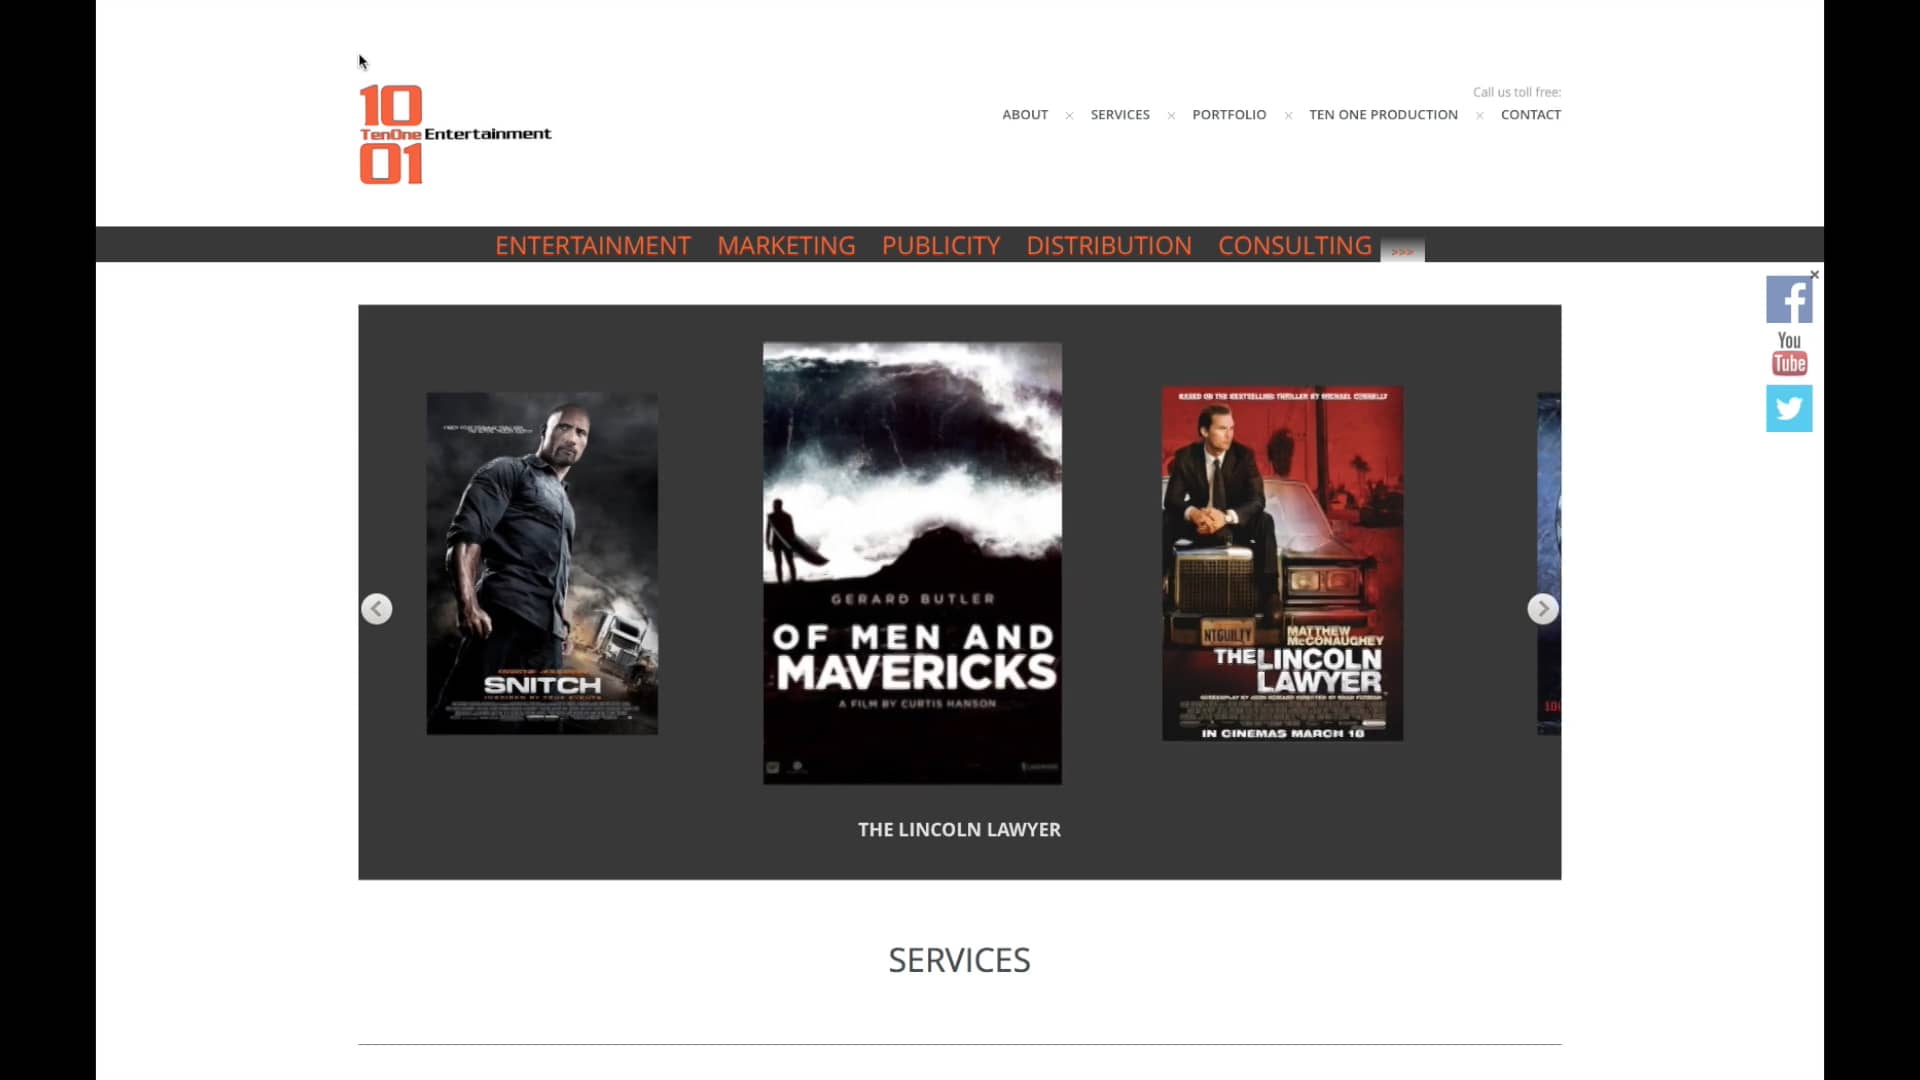This screenshot has height=1080, width=1920.
Task: Open the Facebook social icon
Action: (1789, 299)
